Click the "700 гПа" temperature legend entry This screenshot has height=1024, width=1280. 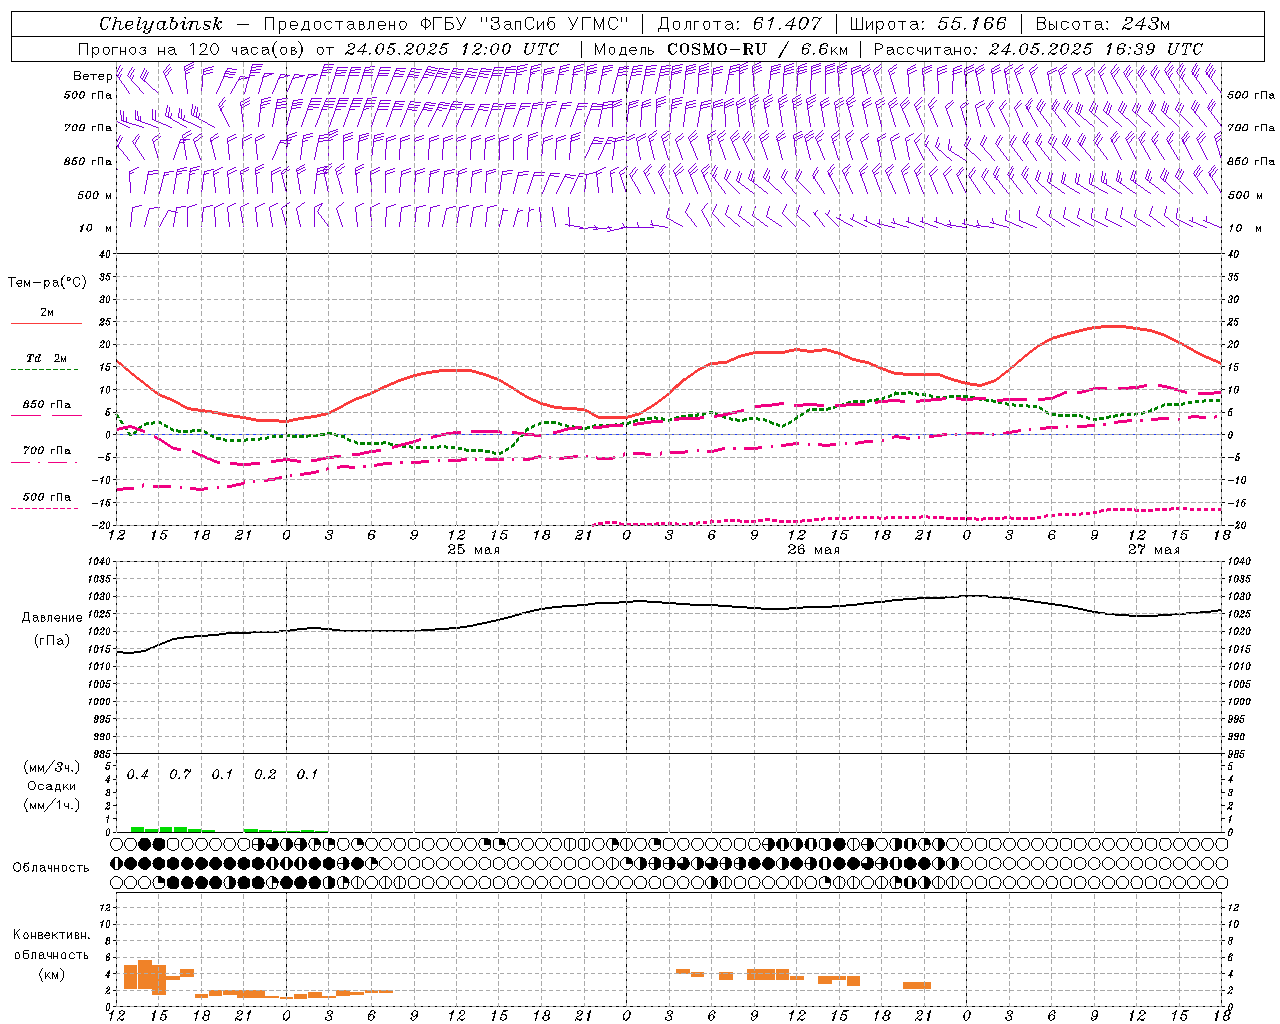[x=46, y=451]
